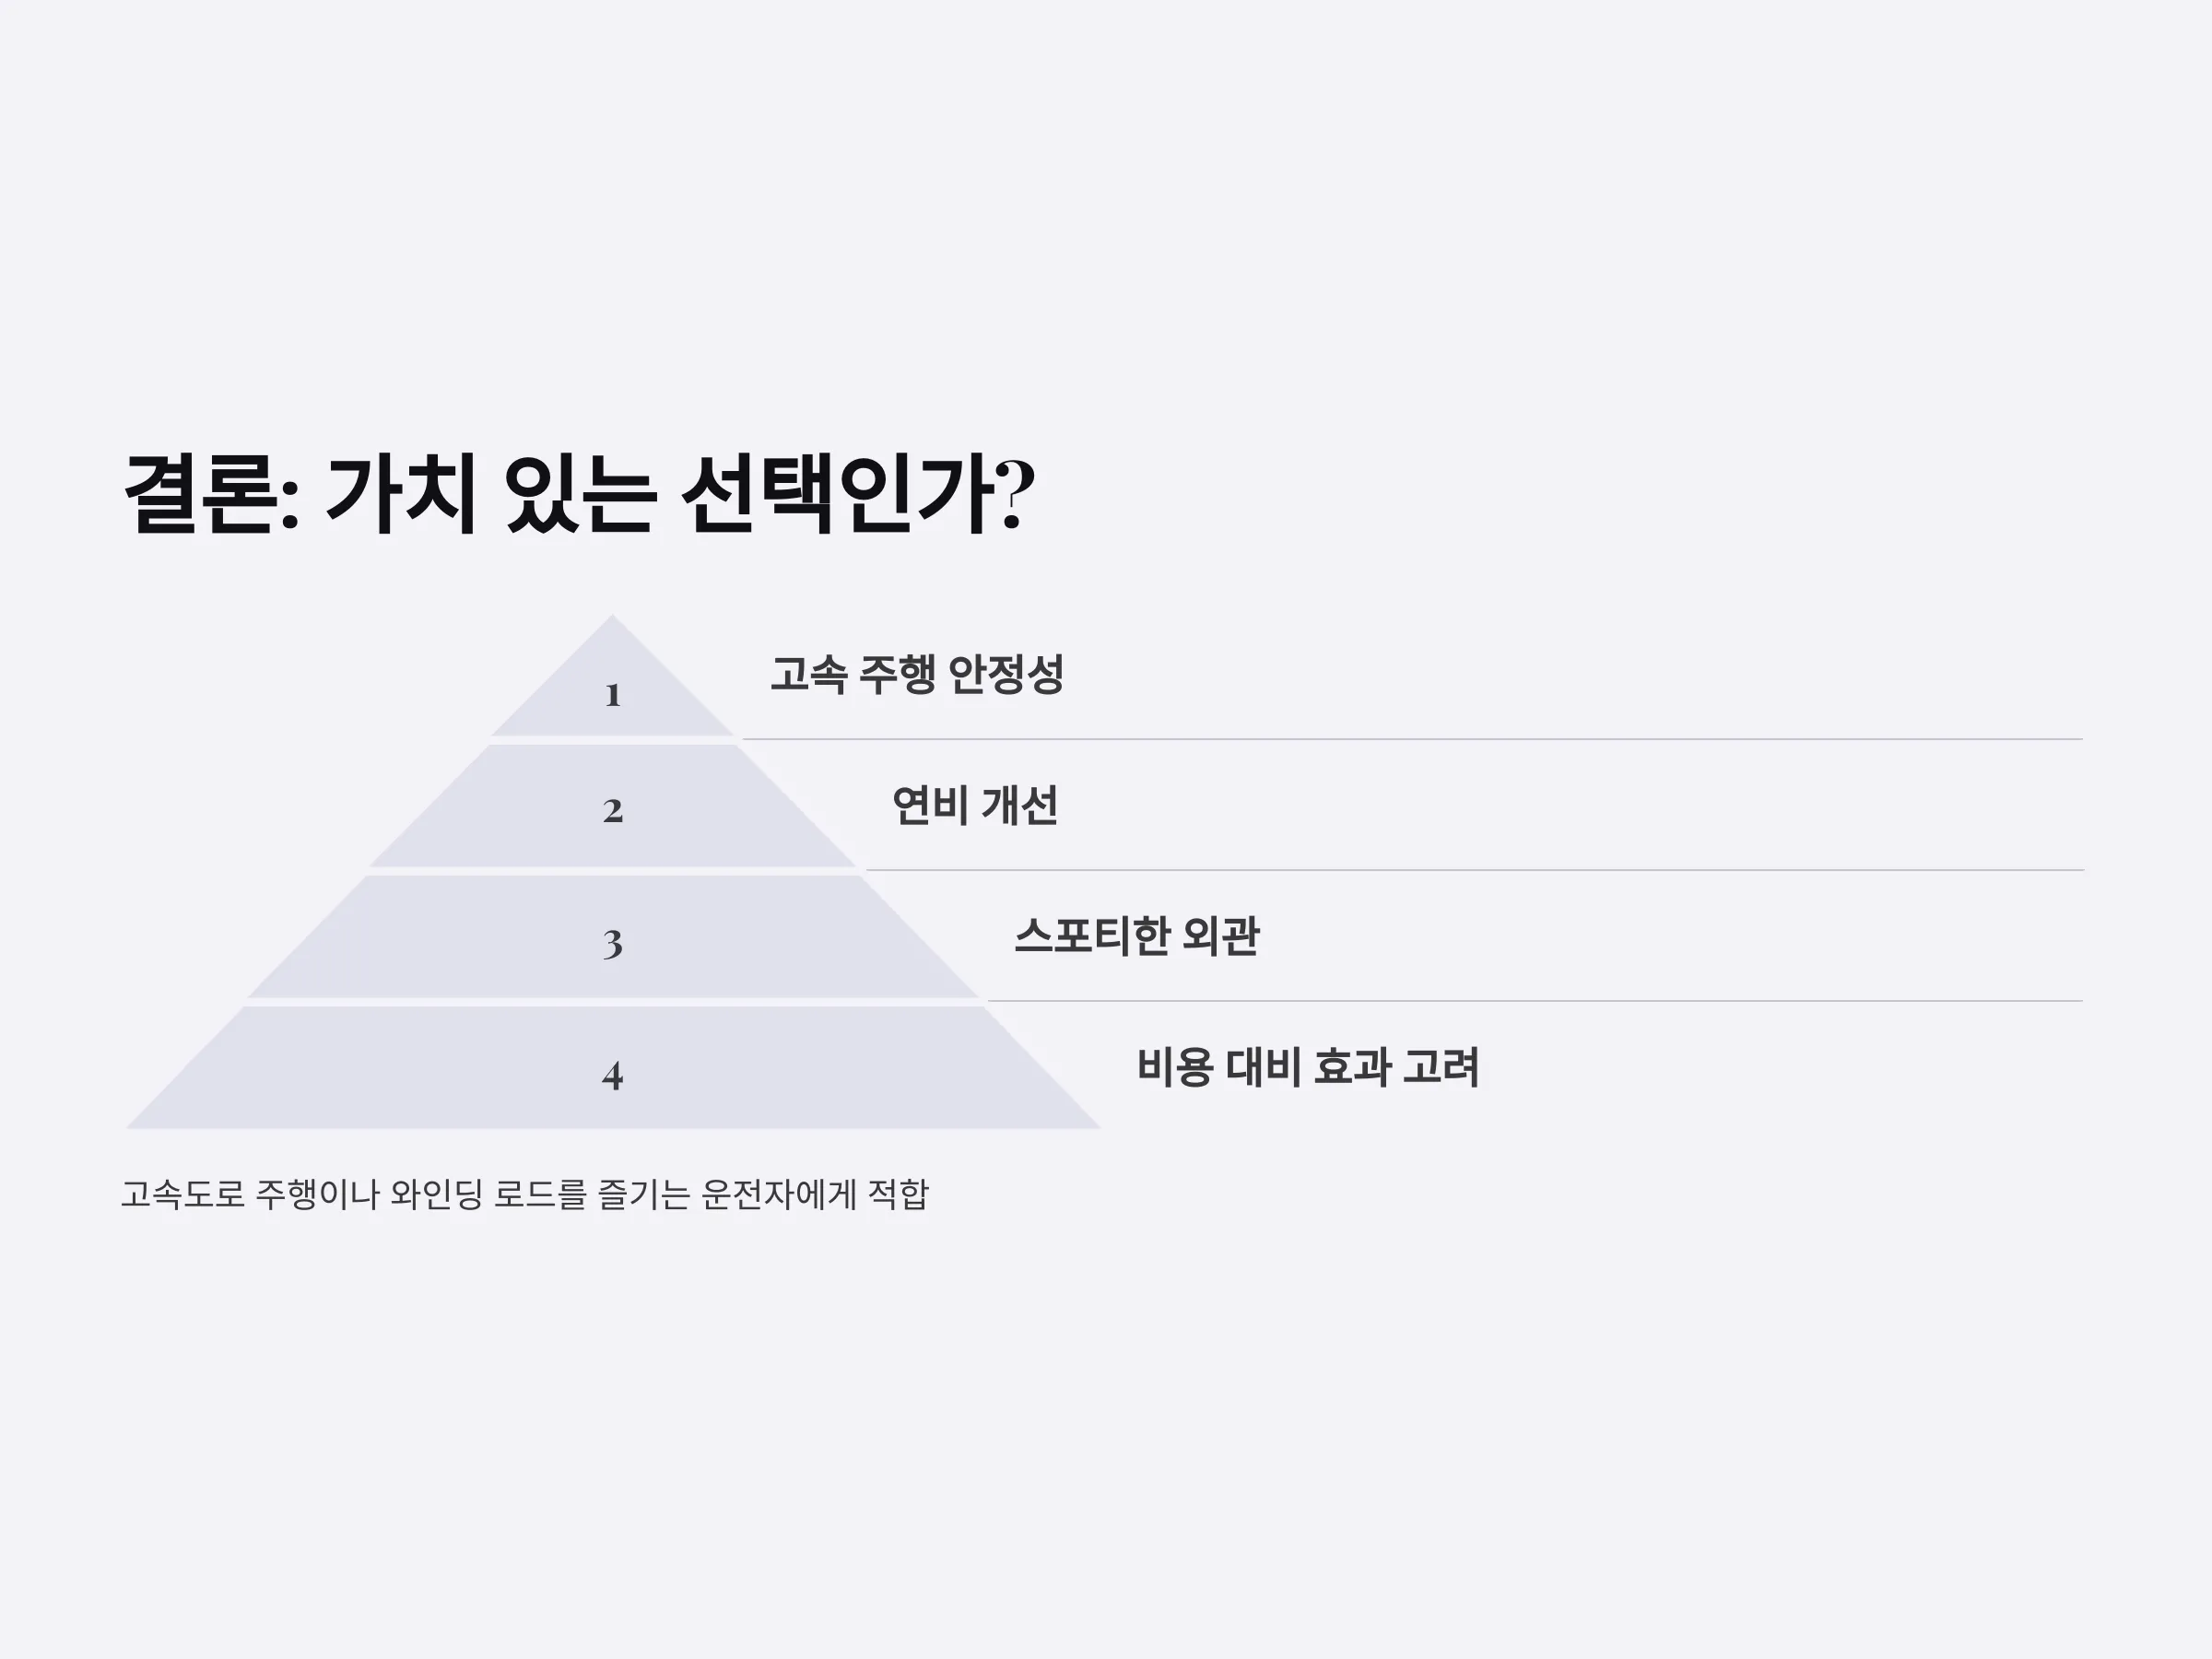
Task: Click pyramid bottom tier number 4
Action: pos(613,1075)
